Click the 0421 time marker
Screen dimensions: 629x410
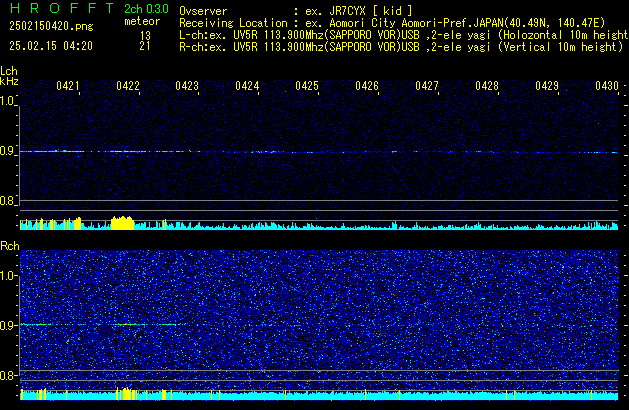pyautogui.click(x=68, y=86)
